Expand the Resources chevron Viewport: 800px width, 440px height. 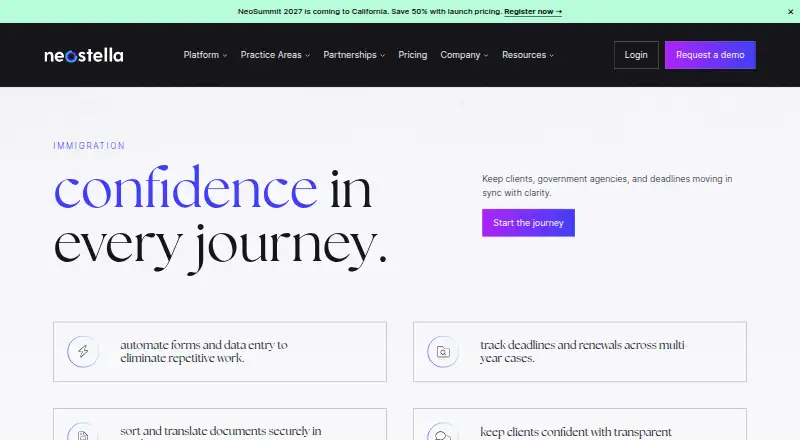coord(551,55)
